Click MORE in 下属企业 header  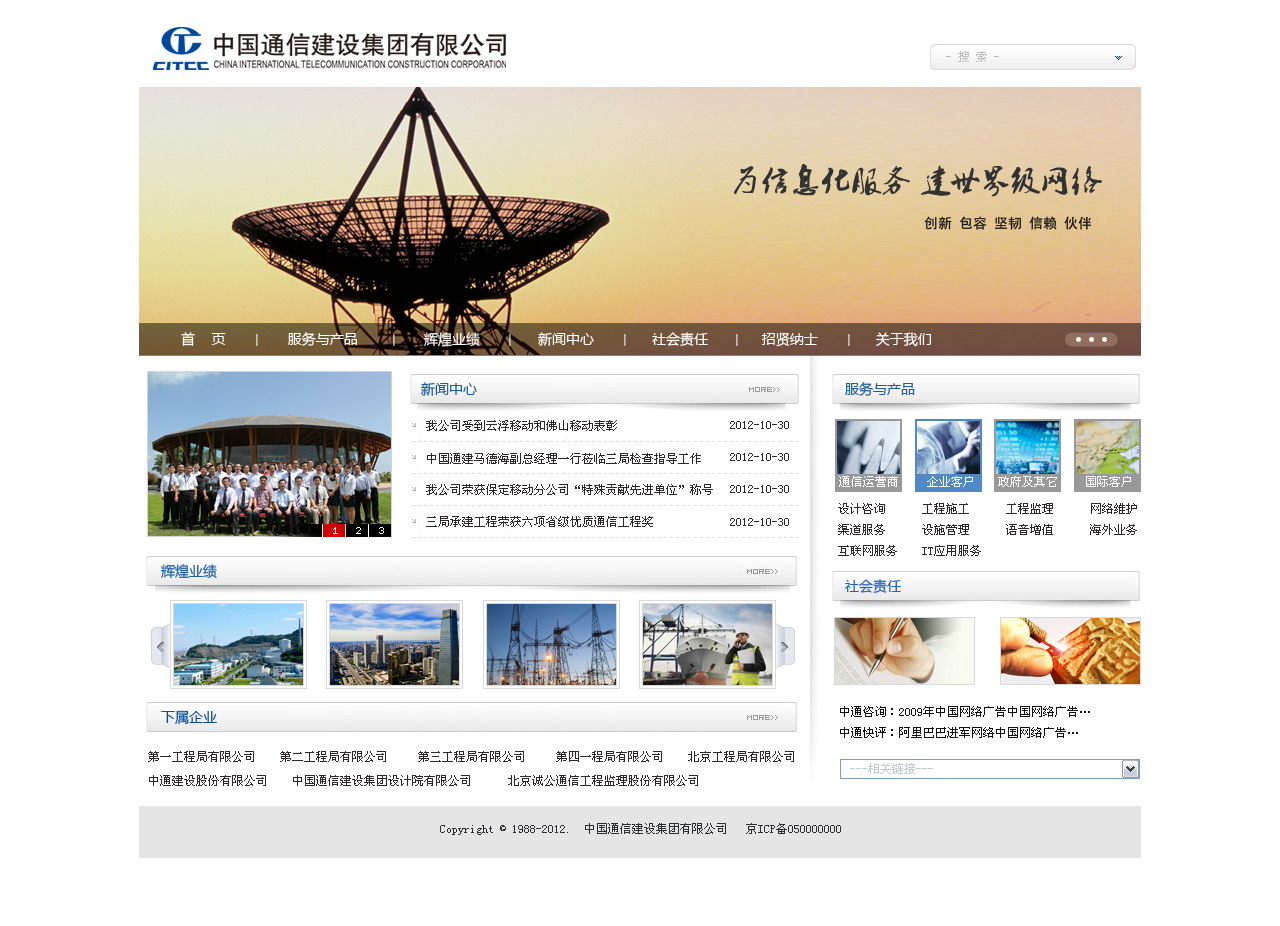(x=762, y=717)
